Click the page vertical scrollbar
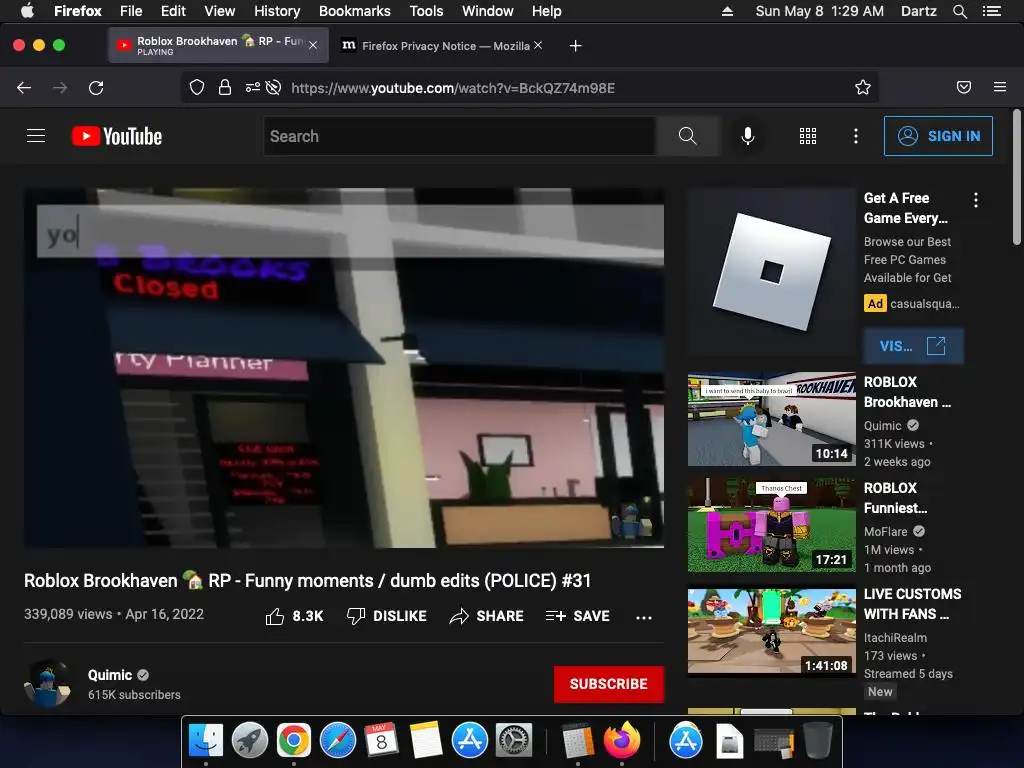The width and height of the screenshot is (1024, 768). (1016, 178)
